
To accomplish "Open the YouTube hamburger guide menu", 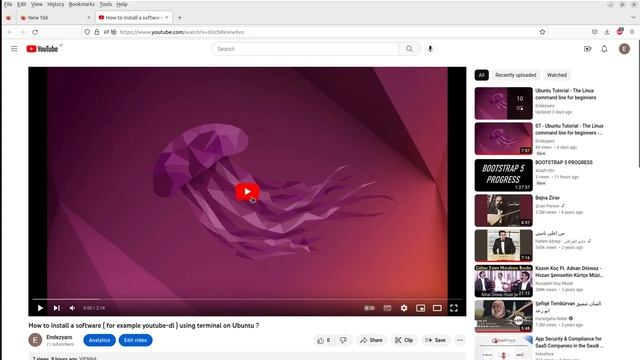I will 14,49.
